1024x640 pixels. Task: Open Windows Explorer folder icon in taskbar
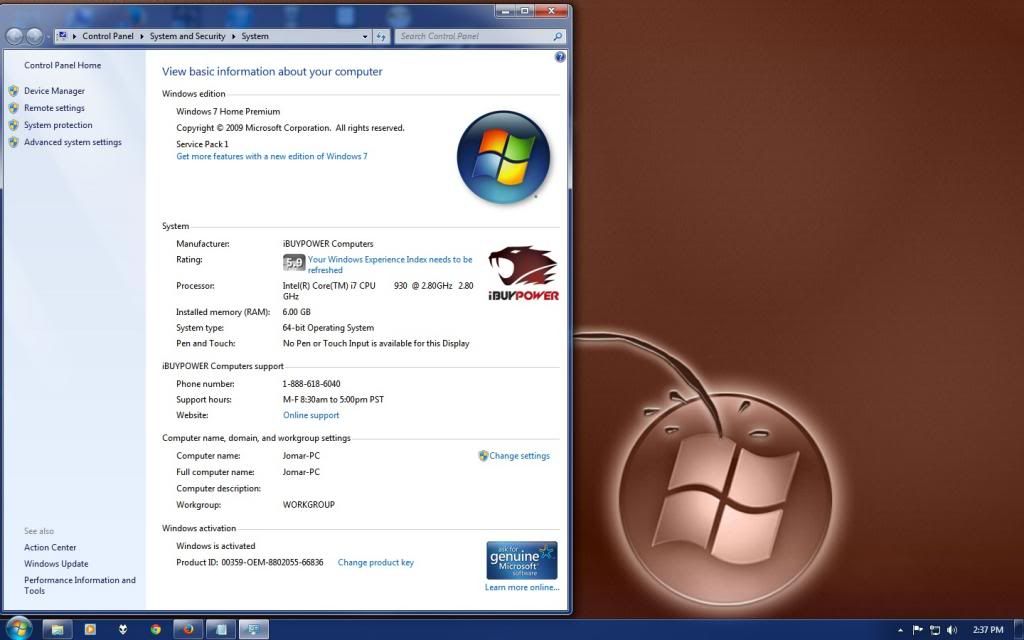[x=57, y=629]
